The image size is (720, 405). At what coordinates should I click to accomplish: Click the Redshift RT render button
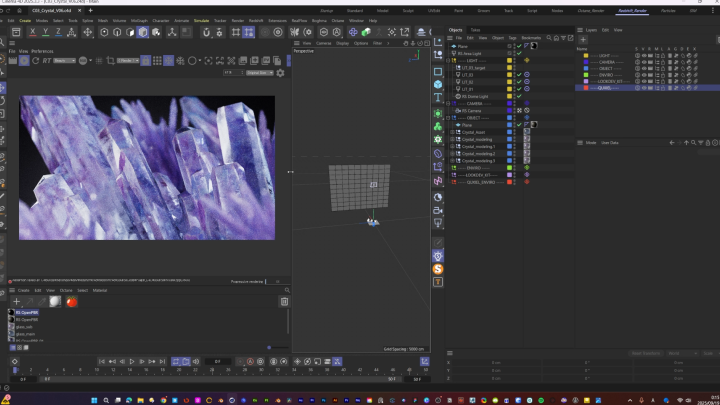[47, 61]
